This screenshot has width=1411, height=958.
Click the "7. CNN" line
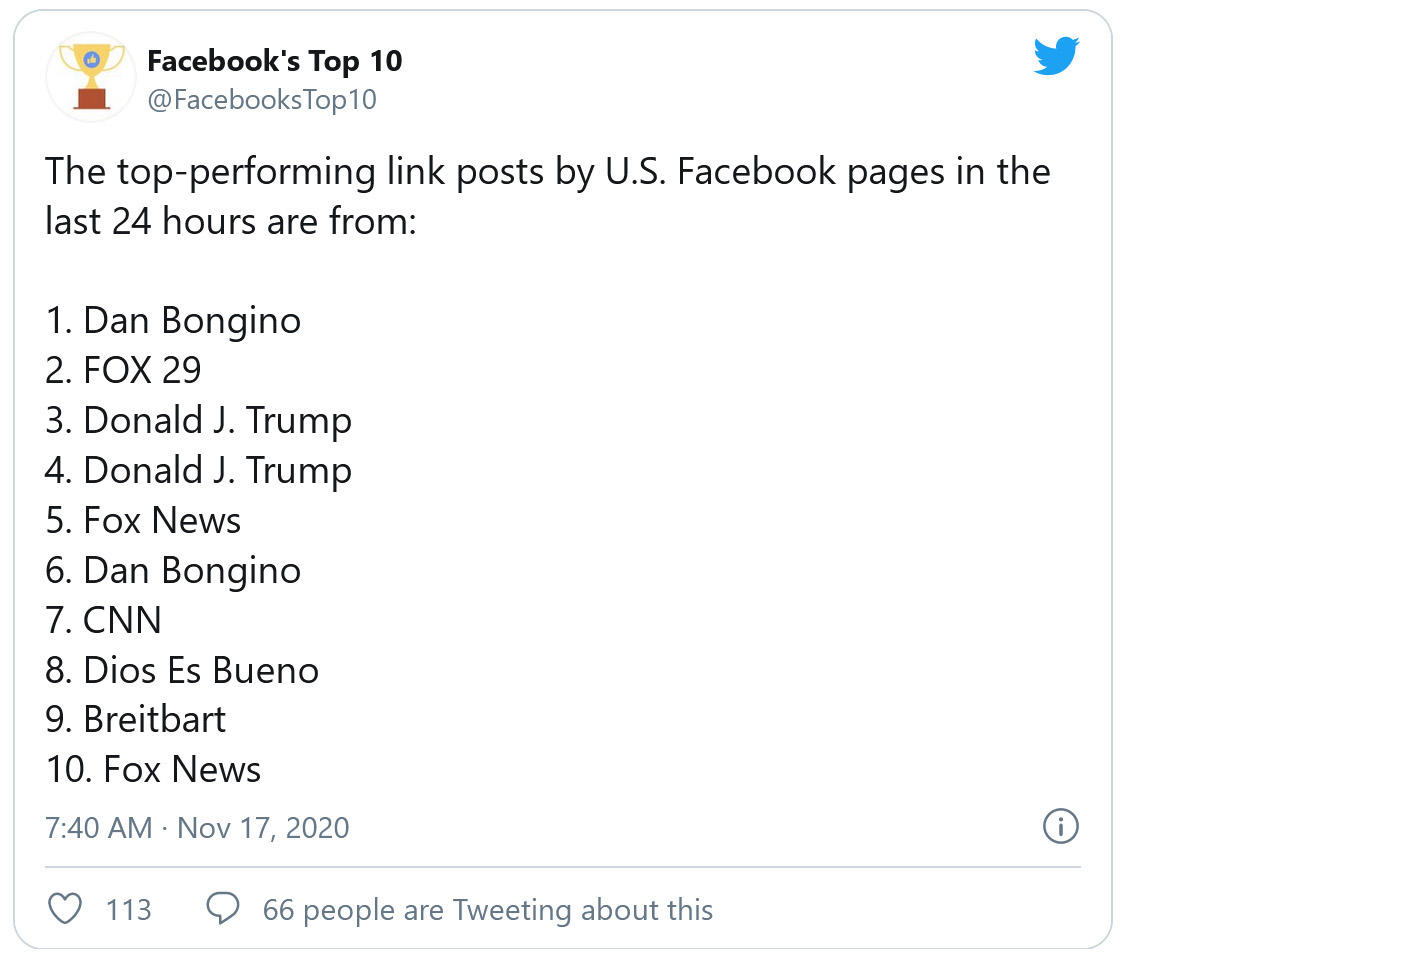click(x=103, y=621)
